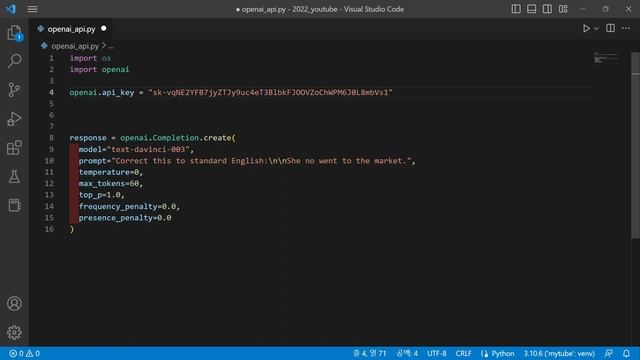Click the closing parenthesis on line 16
This screenshot has height=360, width=640.
[72, 229]
